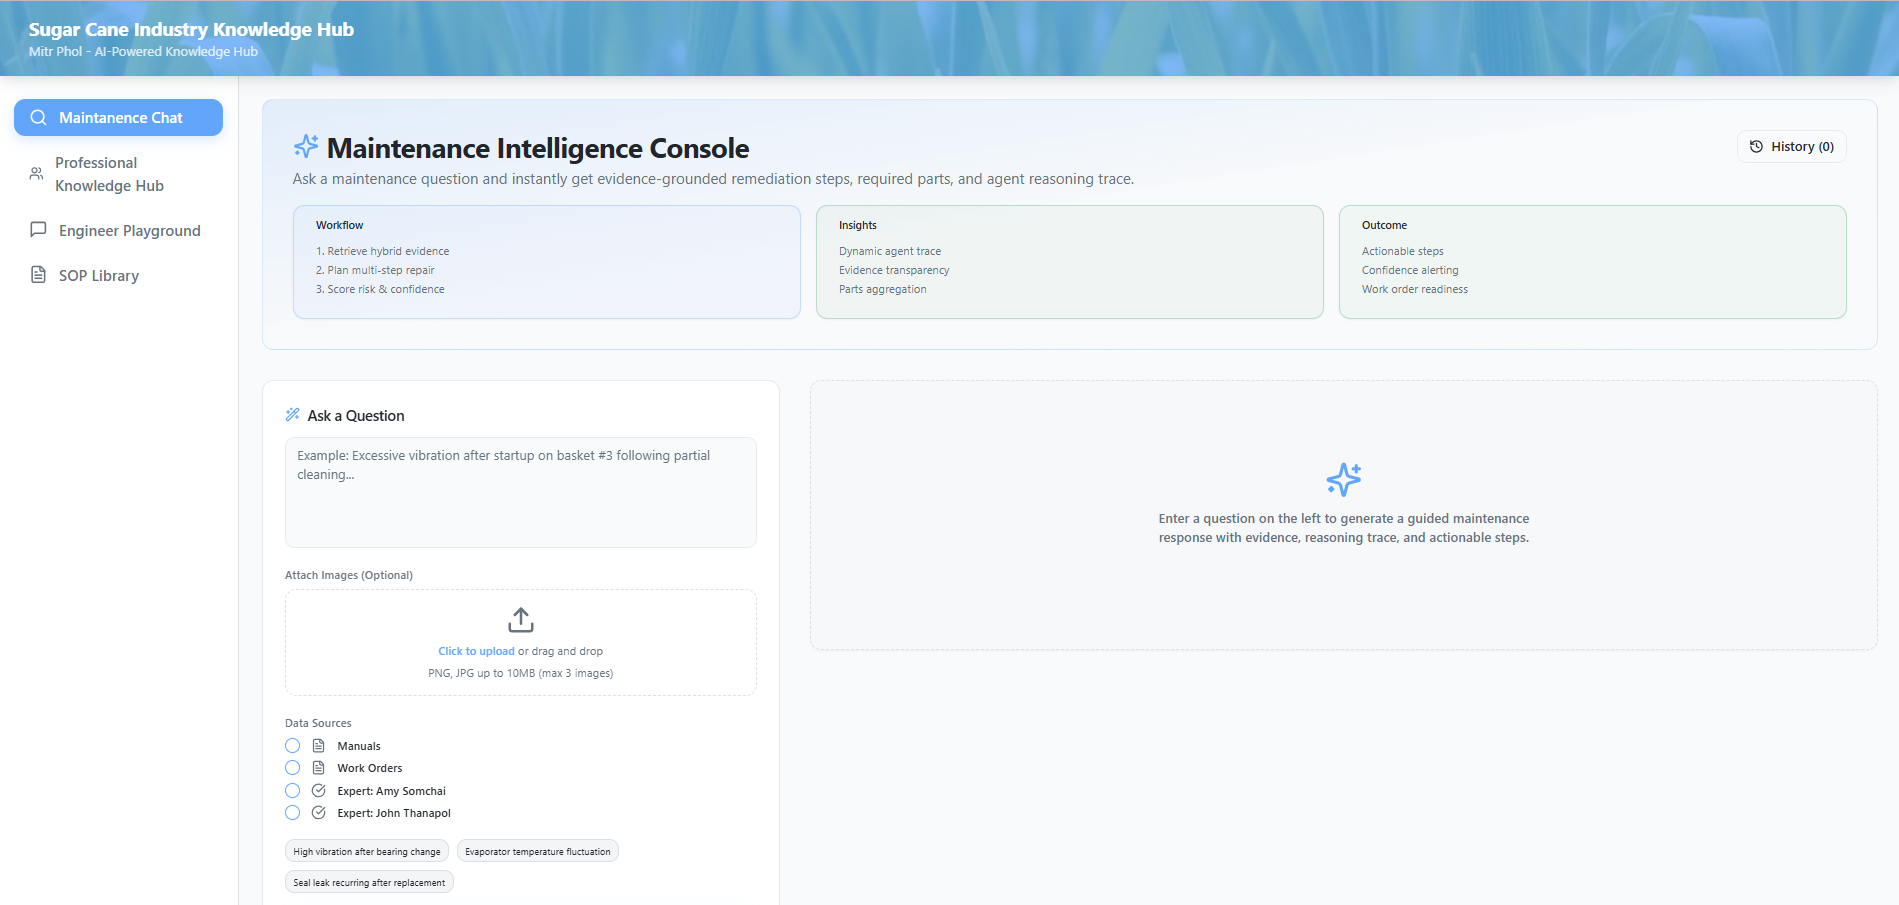The height and width of the screenshot is (905, 1899).
Task: Click the people icon beside Professional Knowledge Hub
Action: click(36, 174)
